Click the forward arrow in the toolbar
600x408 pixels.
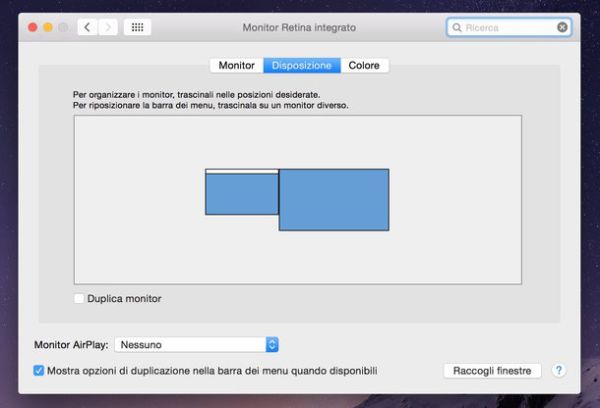point(107,27)
